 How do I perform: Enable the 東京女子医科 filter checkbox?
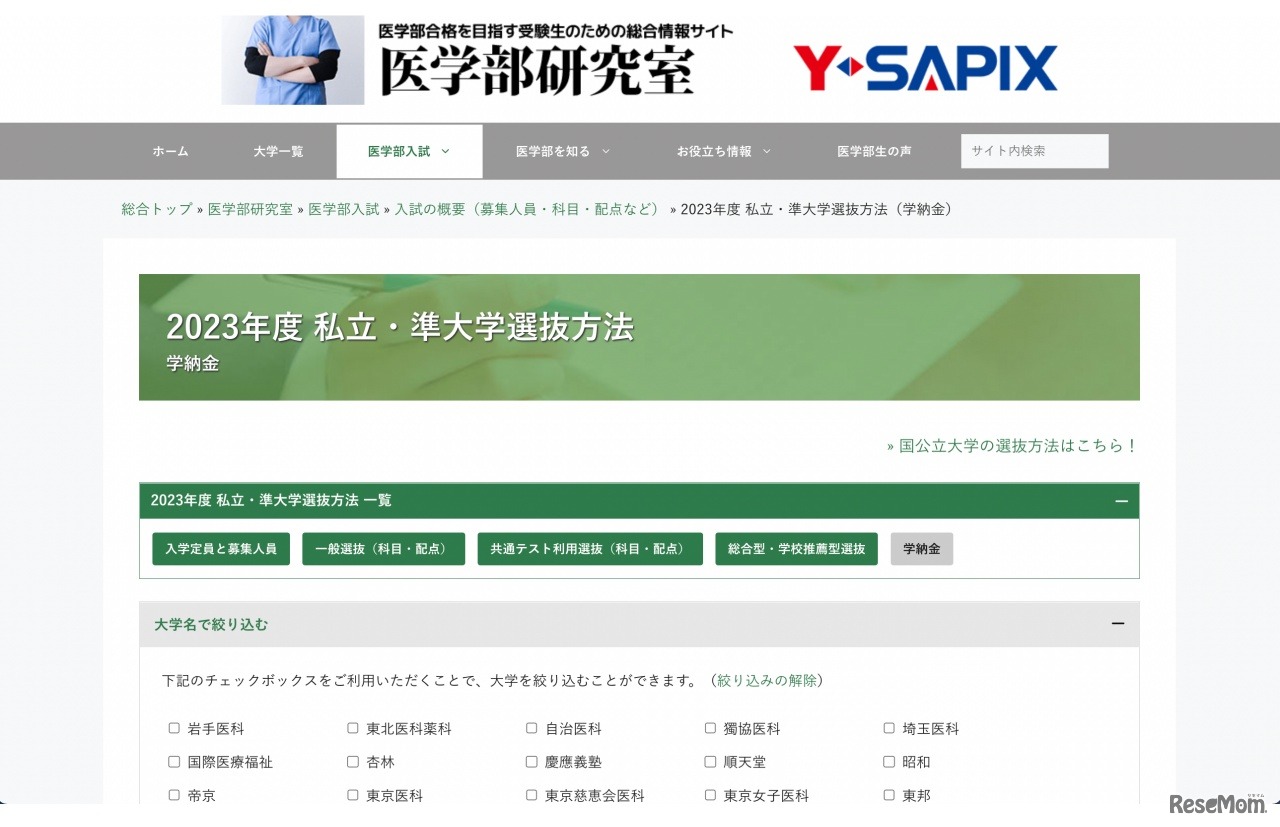coord(710,795)
